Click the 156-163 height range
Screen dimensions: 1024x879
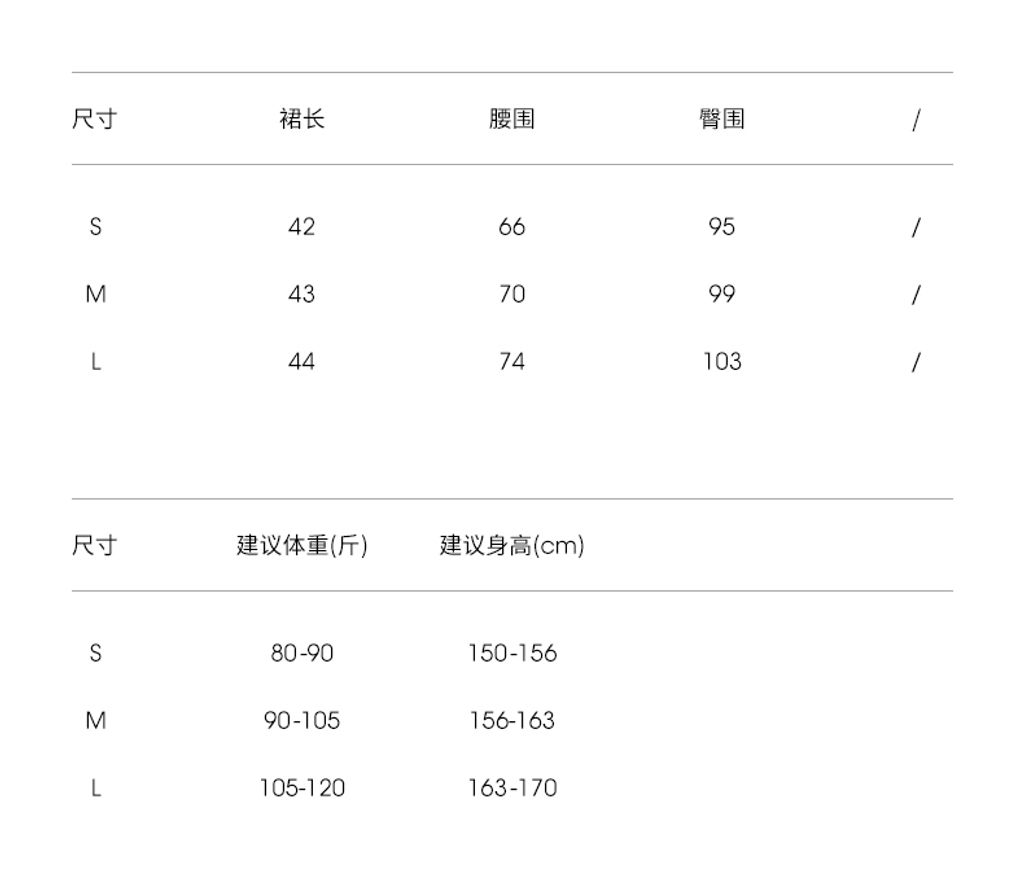[512, 720]
